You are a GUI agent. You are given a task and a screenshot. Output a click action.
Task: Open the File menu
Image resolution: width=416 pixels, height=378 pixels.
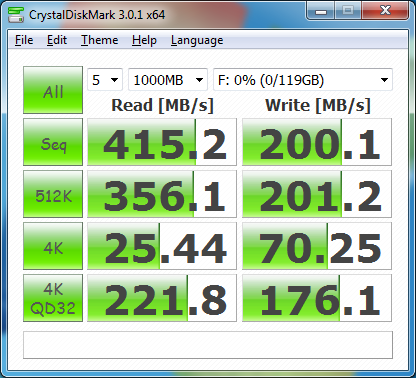24,40
